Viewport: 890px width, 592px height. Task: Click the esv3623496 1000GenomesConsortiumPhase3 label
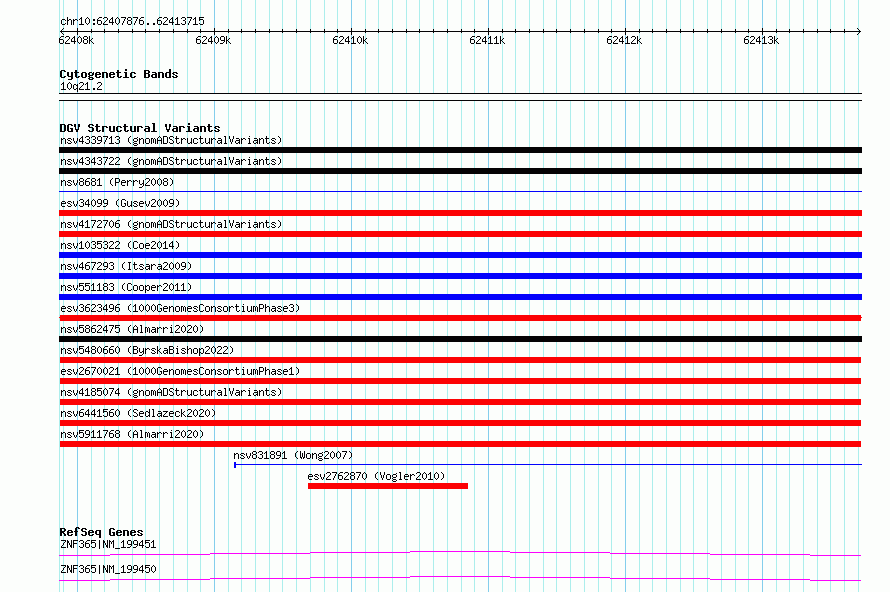tap(180, 308)
